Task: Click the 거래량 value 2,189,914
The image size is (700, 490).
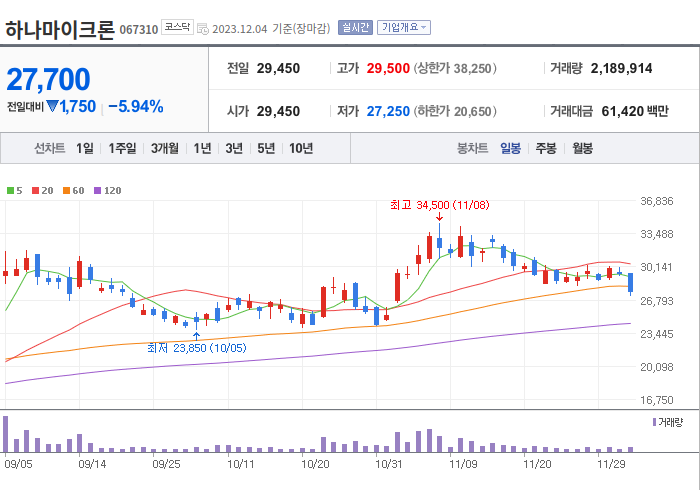Action: tap(621, 68)
